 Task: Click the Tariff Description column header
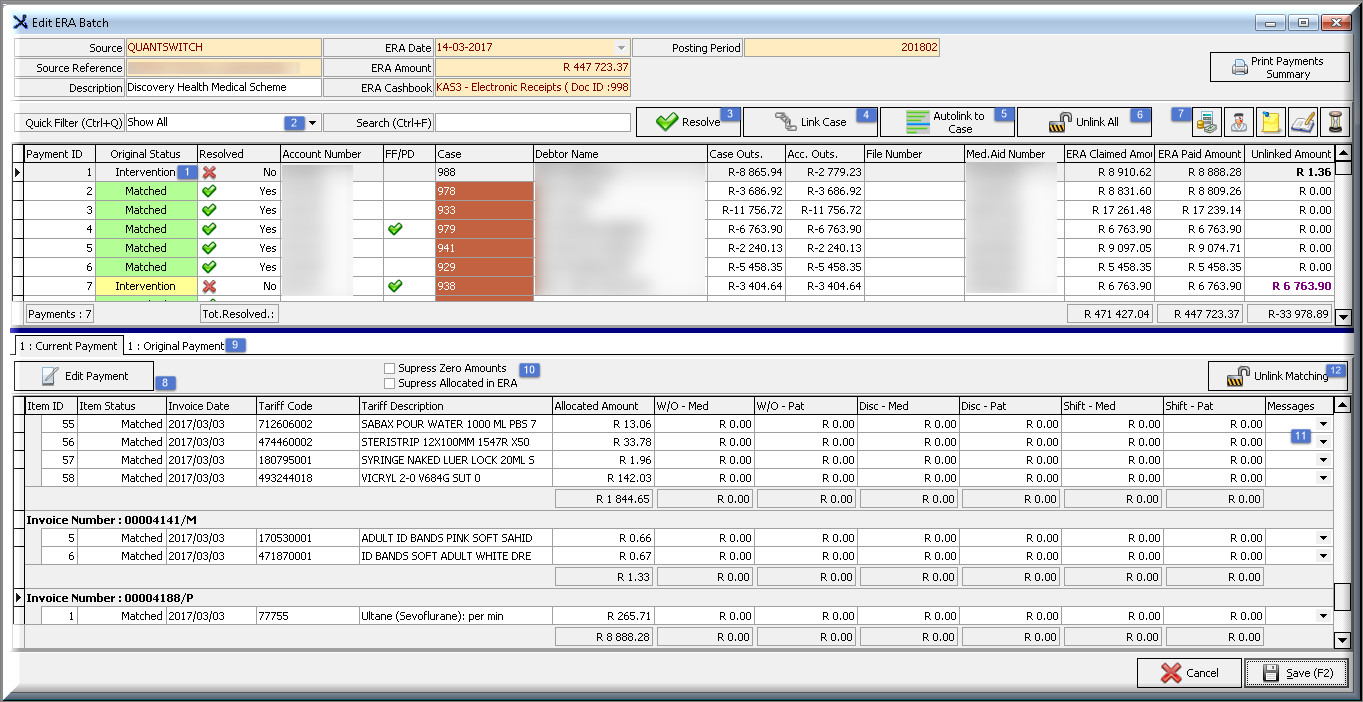456,406
